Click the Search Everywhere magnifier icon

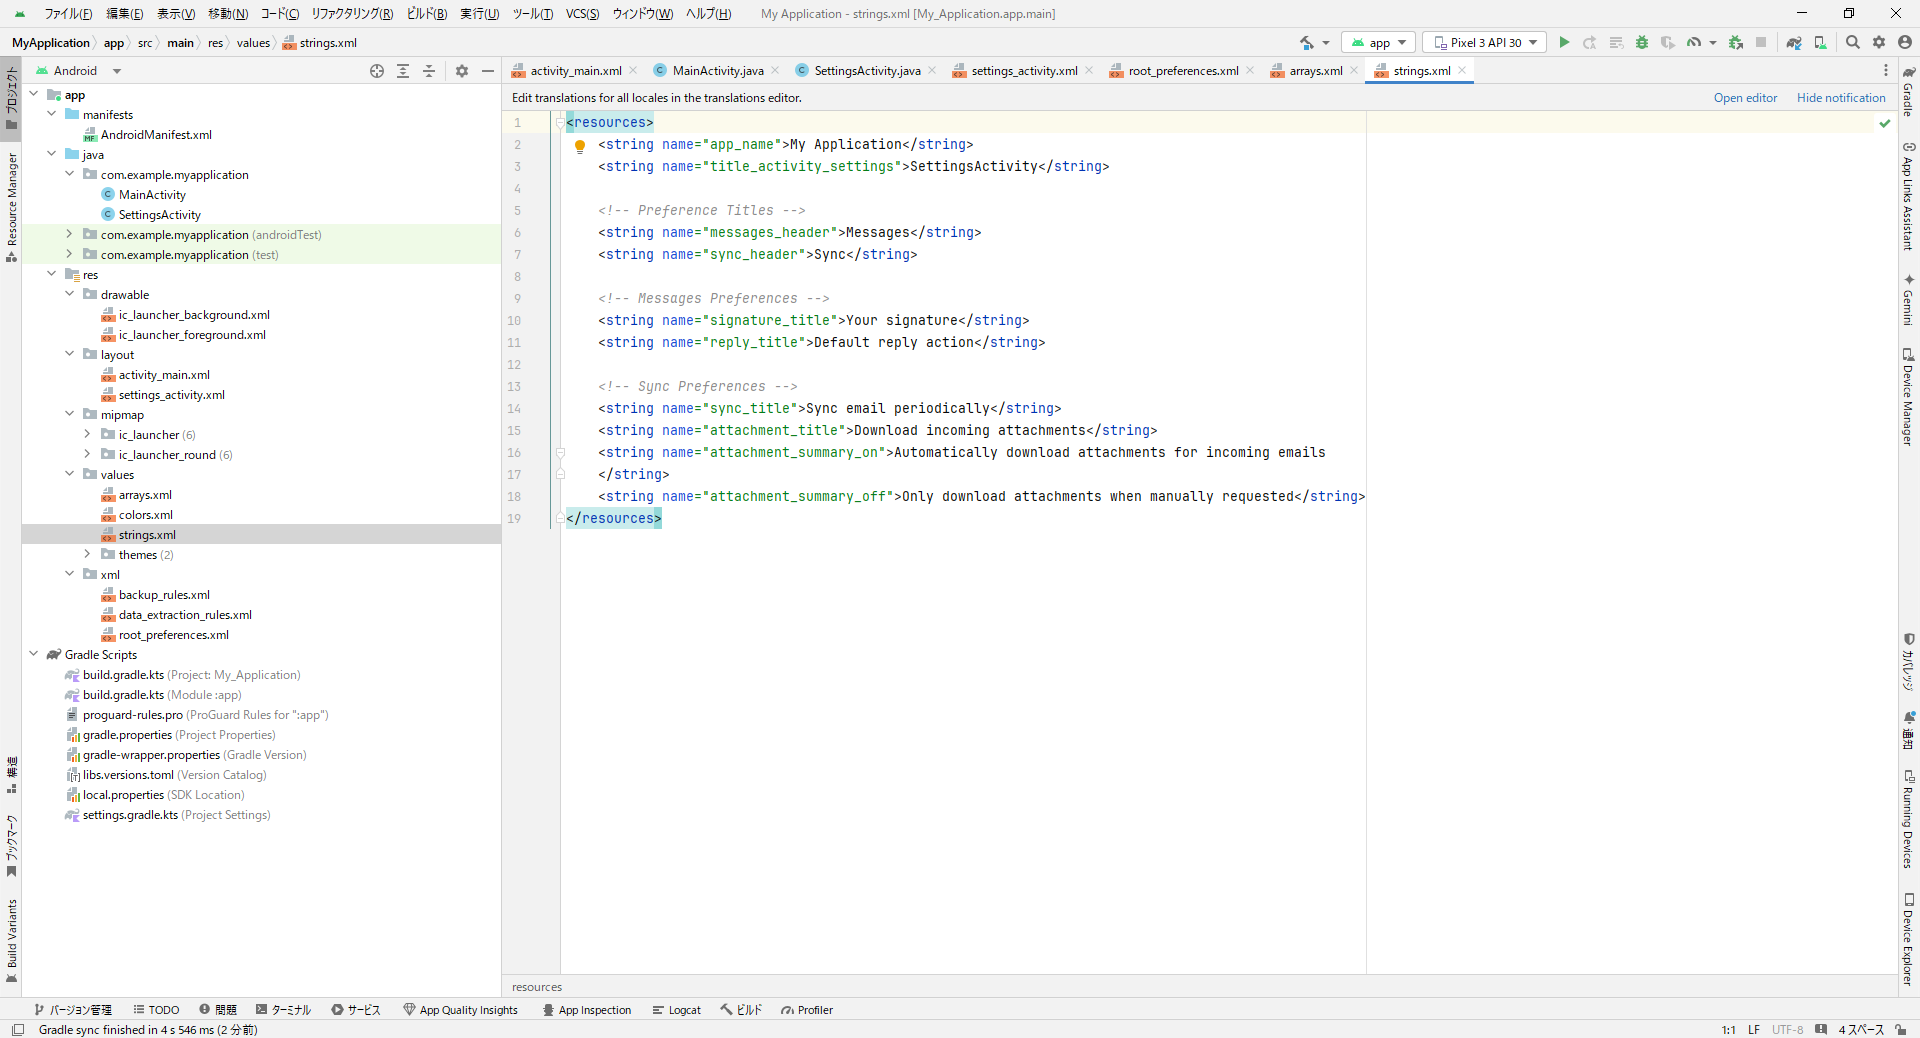click(1853, 42)
